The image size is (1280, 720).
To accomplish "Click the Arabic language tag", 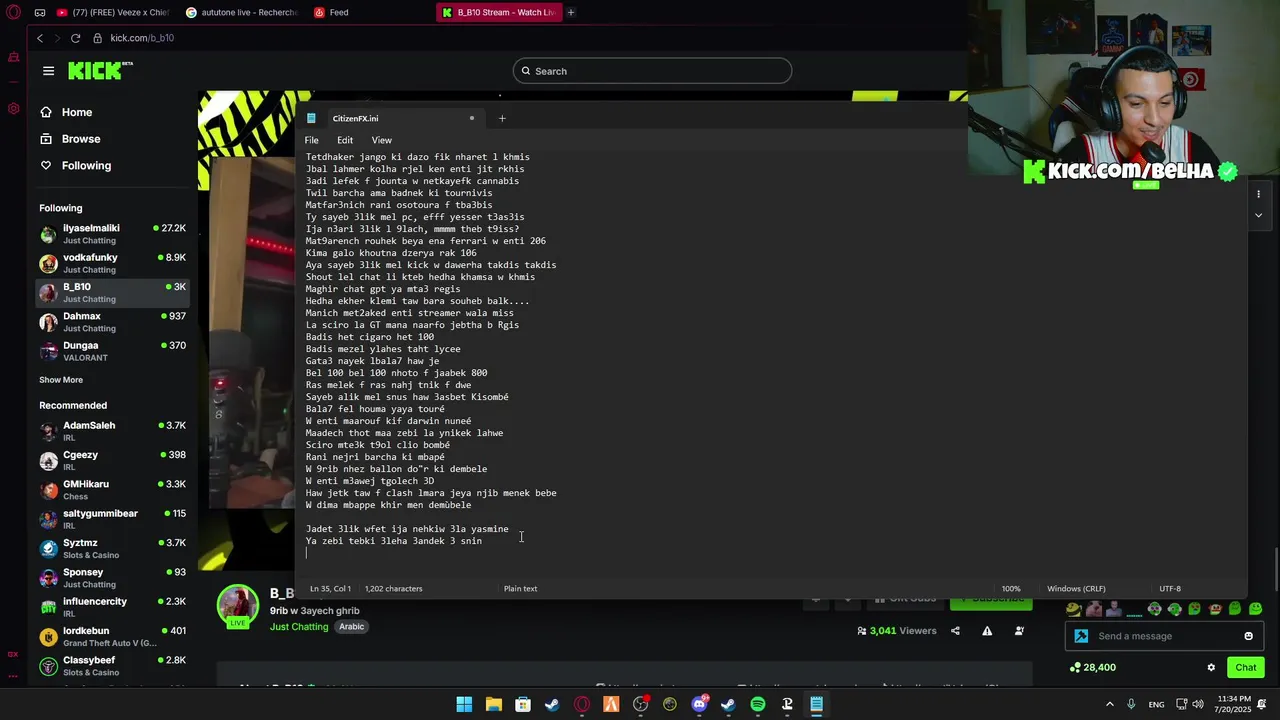I will 351,627.
